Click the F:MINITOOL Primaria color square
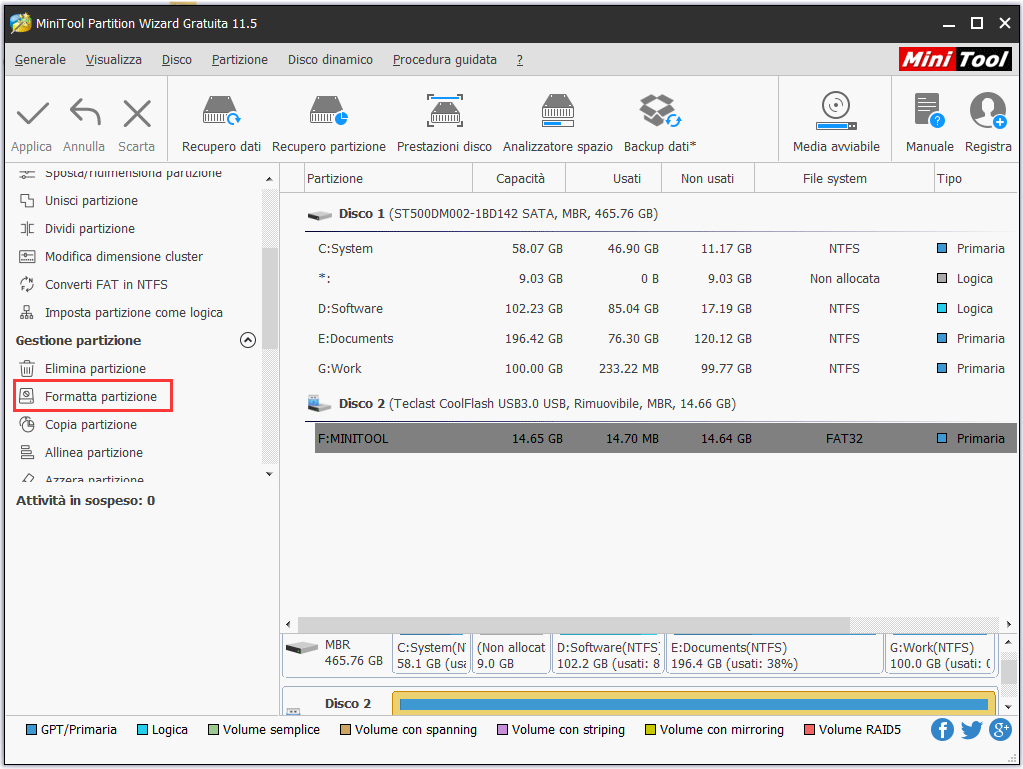Screen dimensions: 1023x769 tap(942, 439)
